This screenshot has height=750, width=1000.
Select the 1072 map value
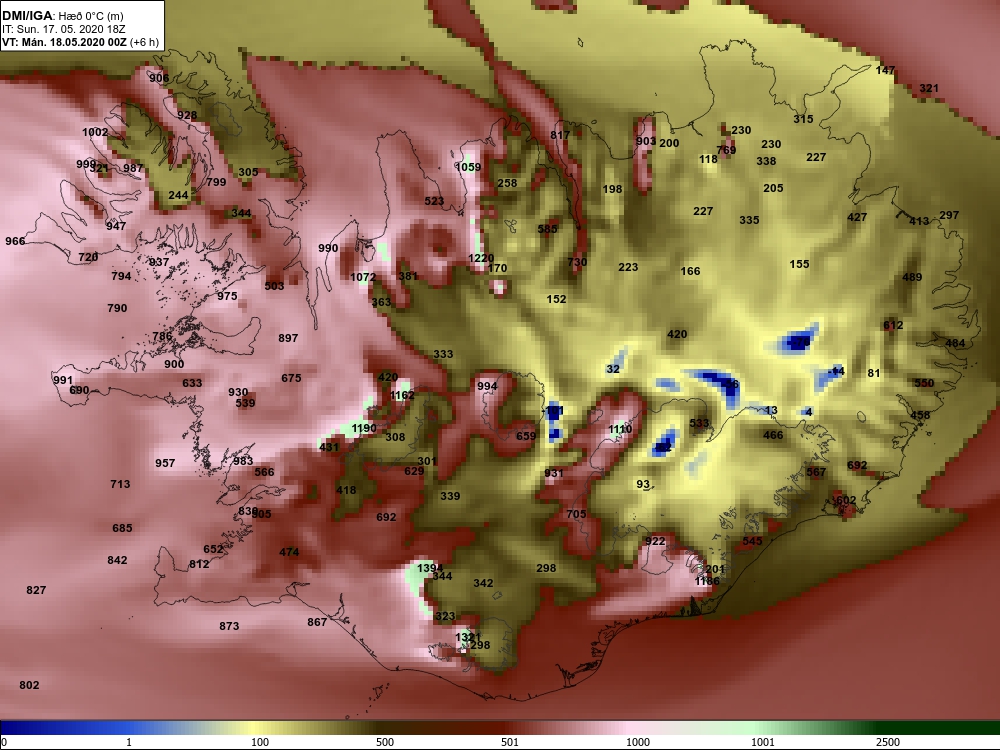click(363, 277)
